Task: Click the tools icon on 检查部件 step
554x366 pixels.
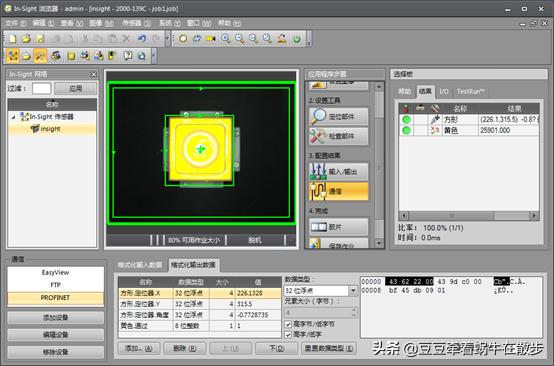Action: [317, 136]
